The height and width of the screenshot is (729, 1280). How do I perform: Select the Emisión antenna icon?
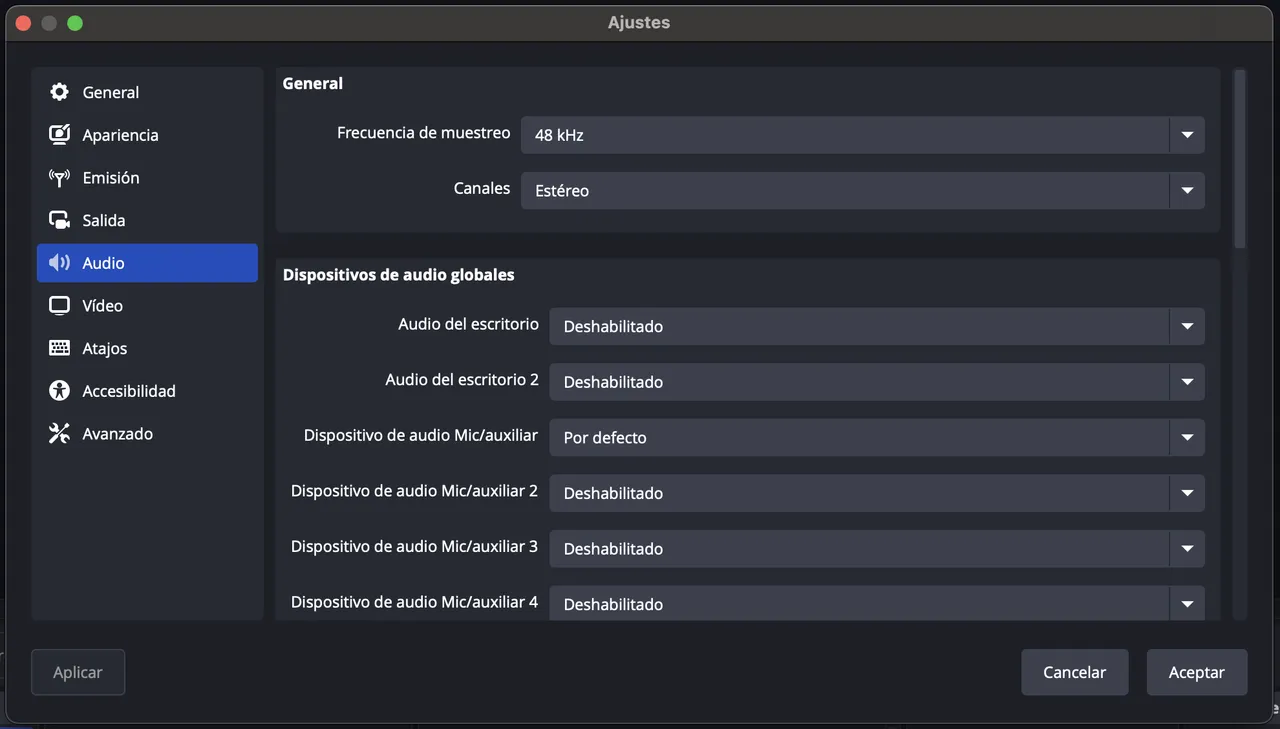(x=60, y=178)
